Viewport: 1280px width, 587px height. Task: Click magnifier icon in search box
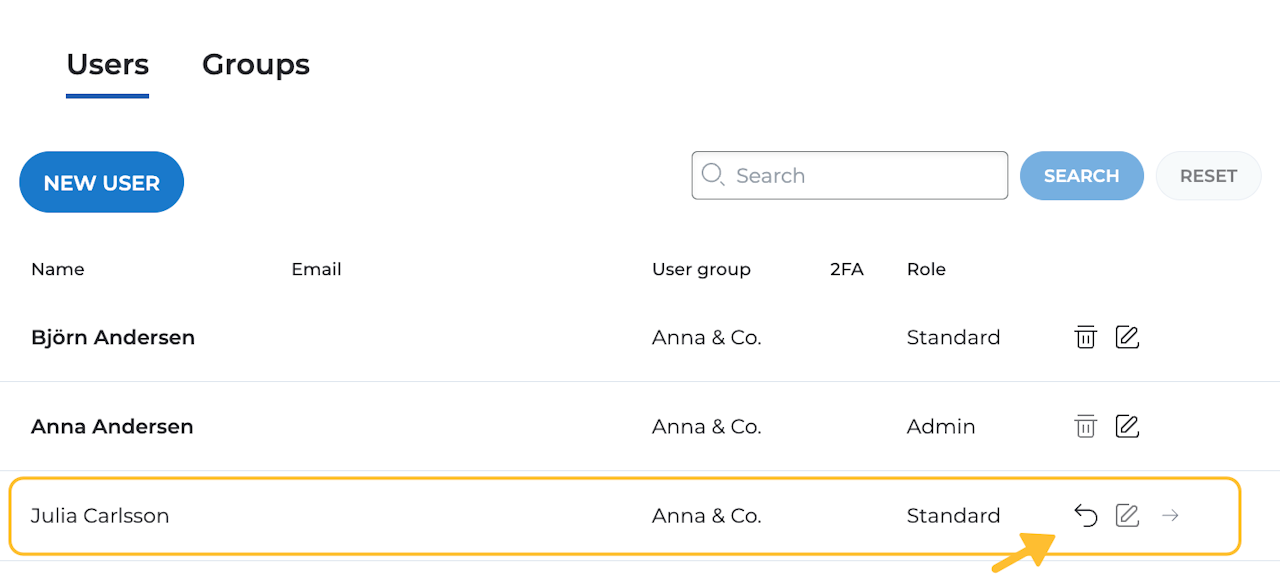coord(713,175)
